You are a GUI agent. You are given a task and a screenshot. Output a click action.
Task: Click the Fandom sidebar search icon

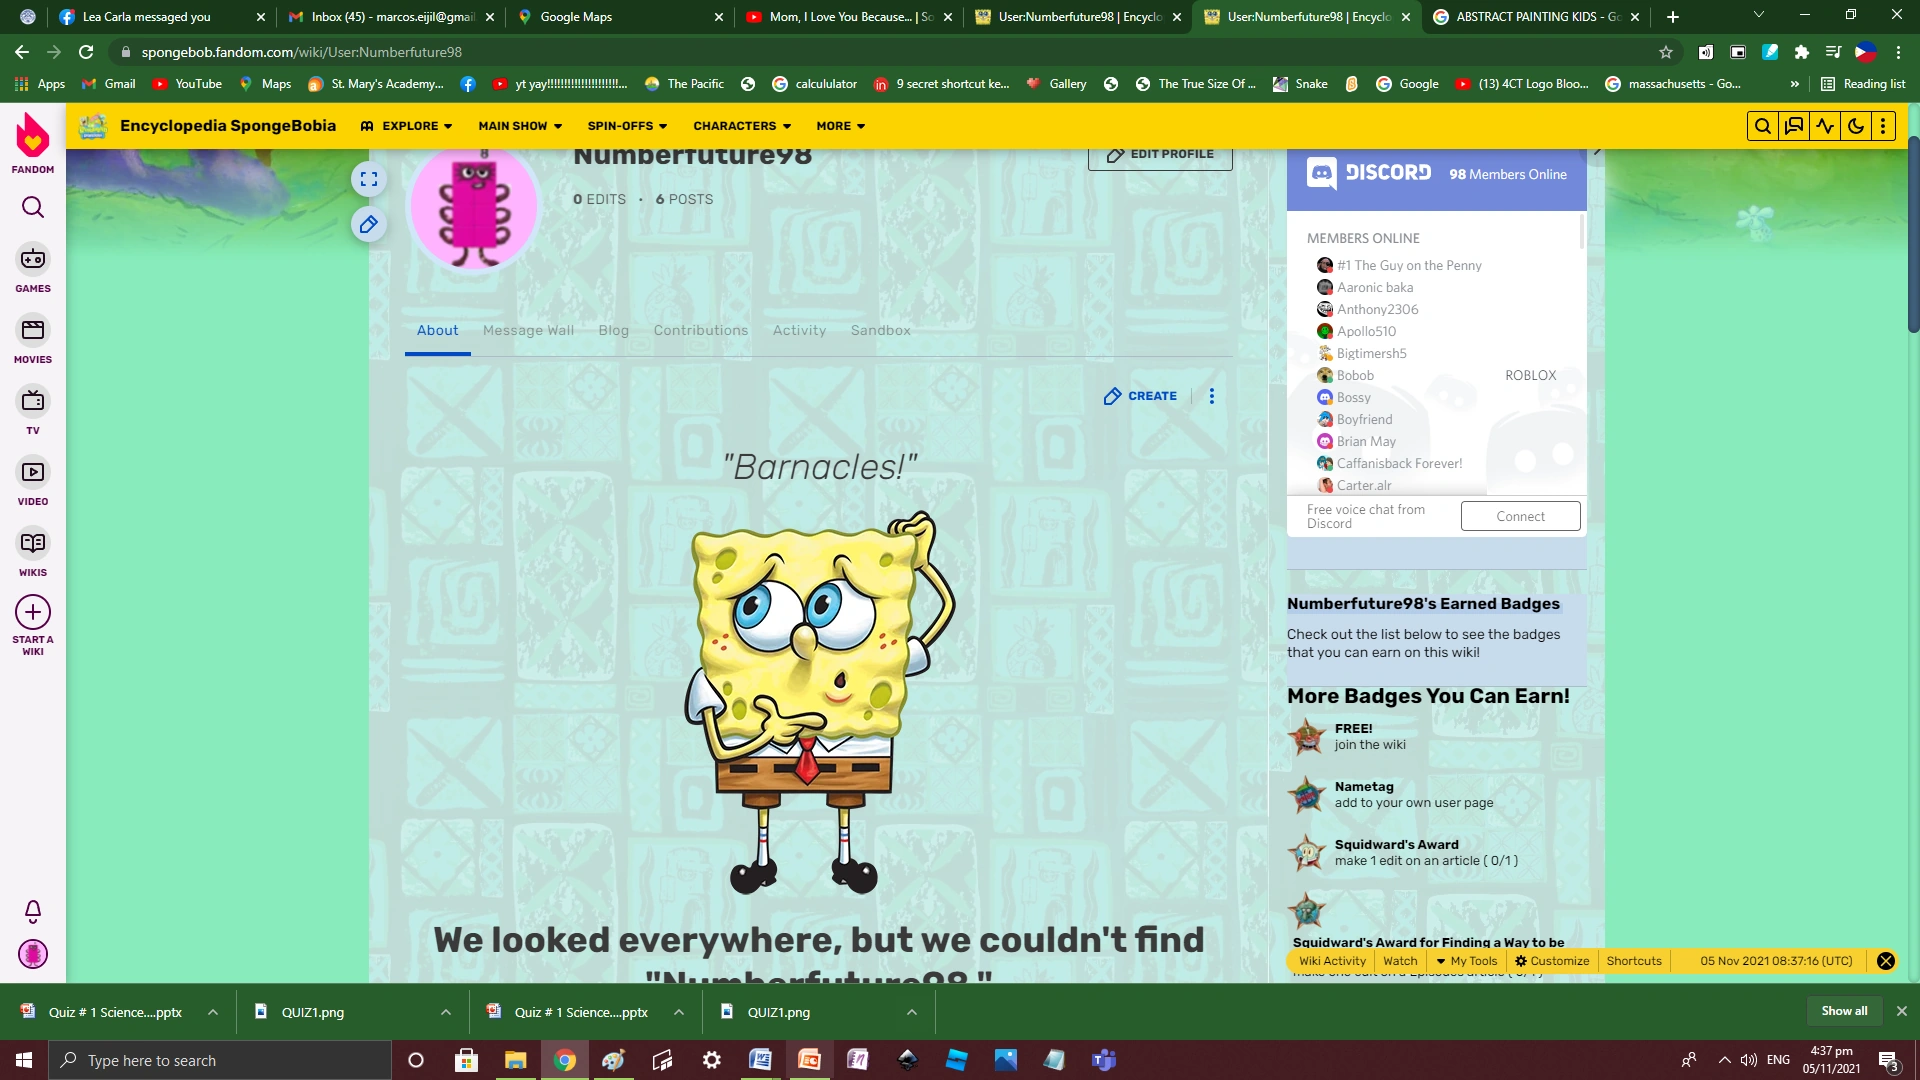[x=33, y=207]
